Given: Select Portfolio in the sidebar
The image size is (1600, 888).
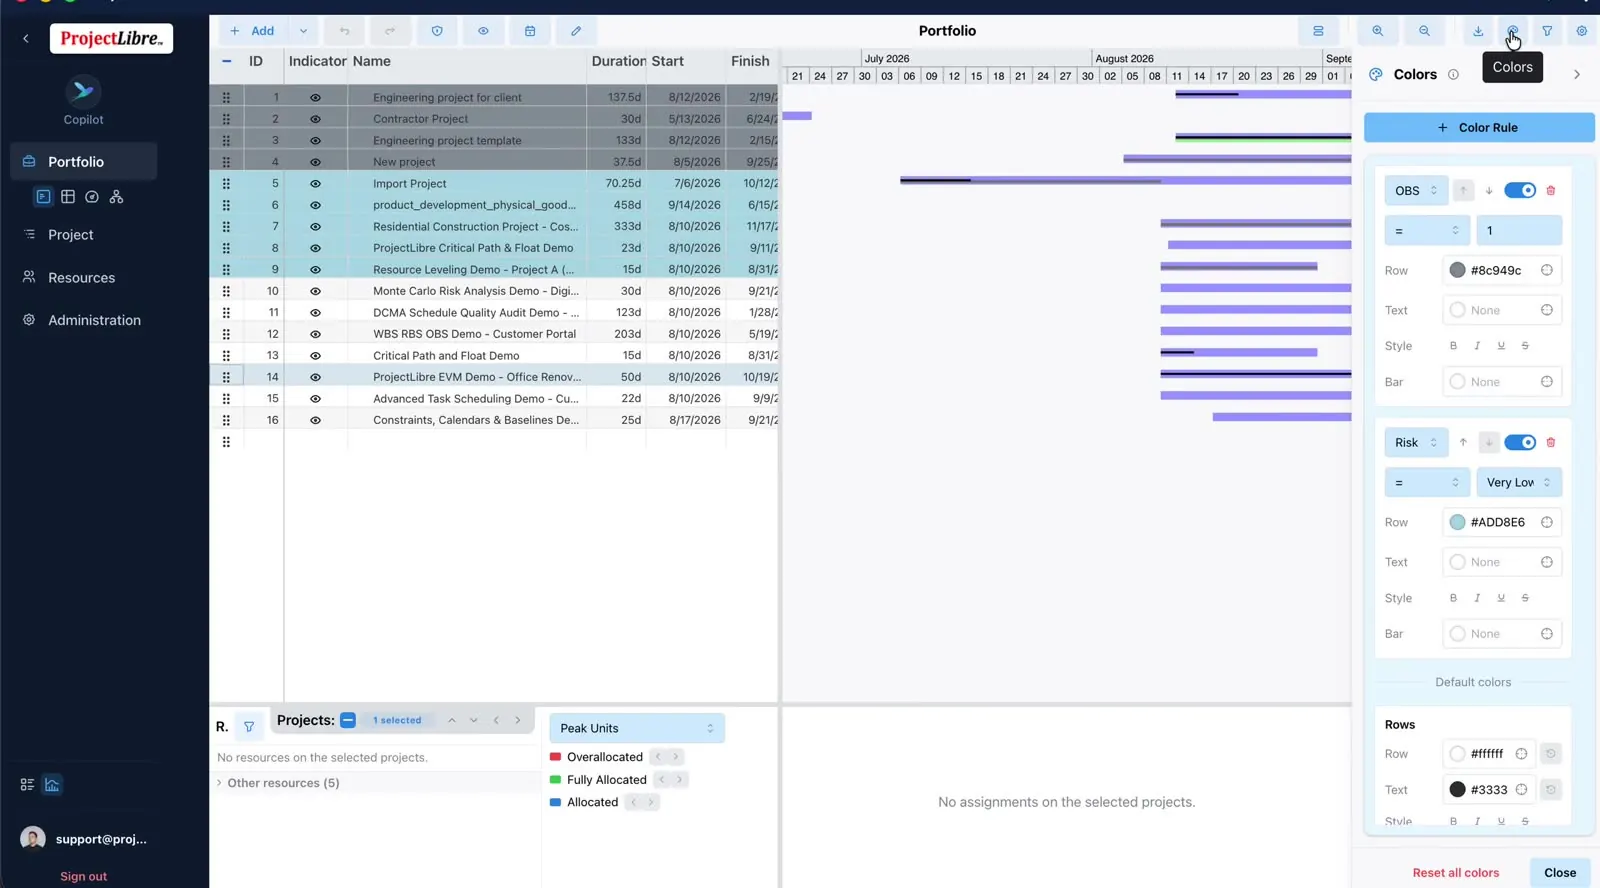Looking at the screenshot, I should click(x=83, y=162).
